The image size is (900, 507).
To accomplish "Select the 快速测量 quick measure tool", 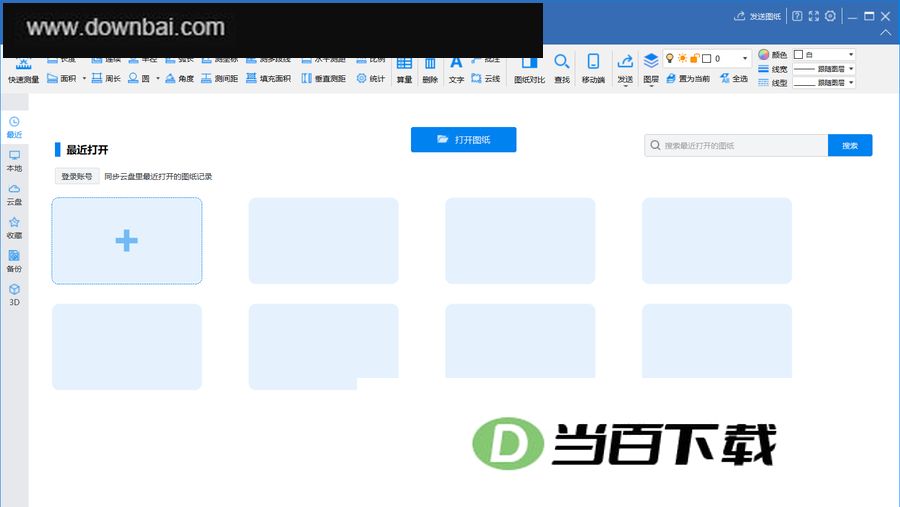I will coord(24,71).
